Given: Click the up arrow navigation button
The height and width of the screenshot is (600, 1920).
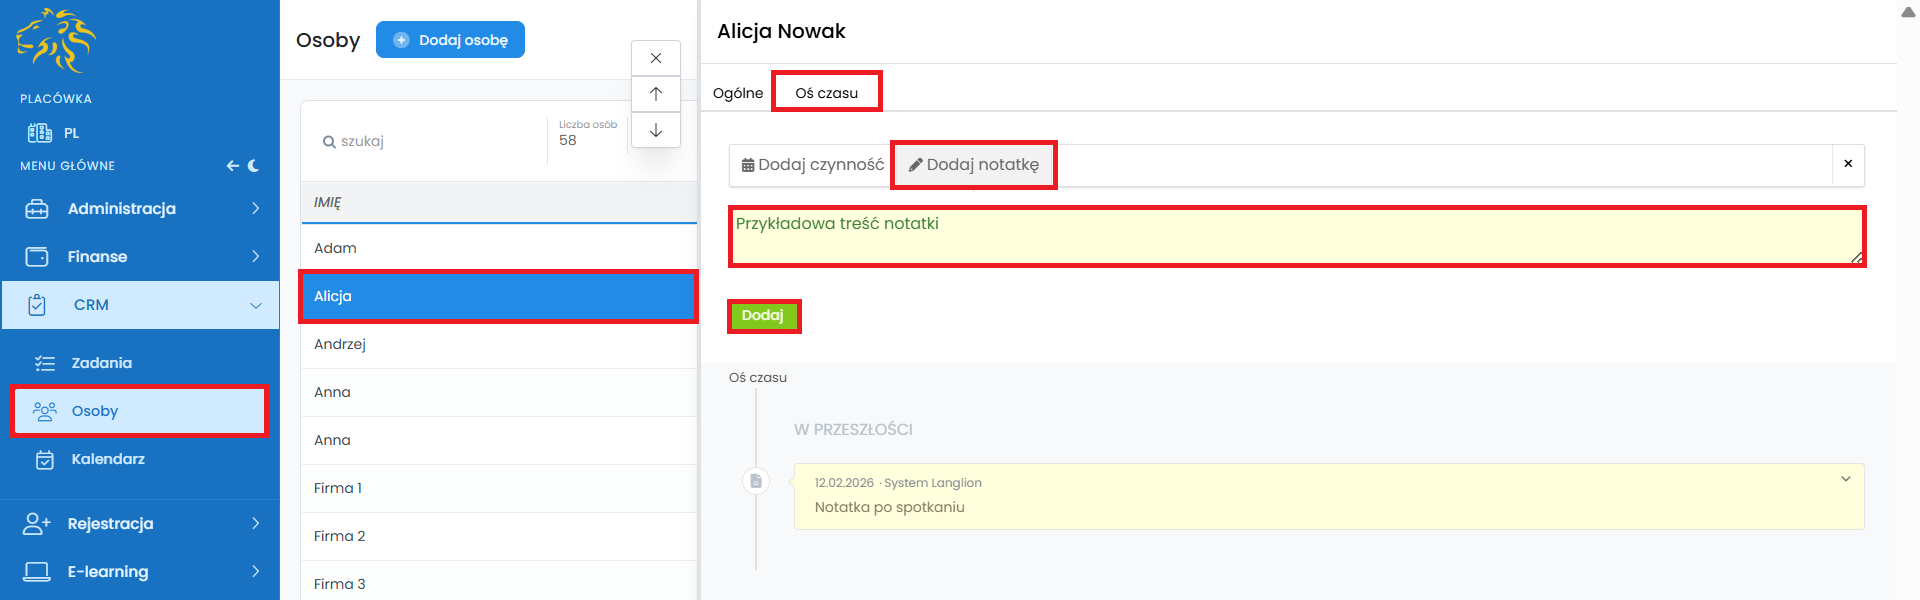Looking at the screenshot, I should tap(656, 94).
